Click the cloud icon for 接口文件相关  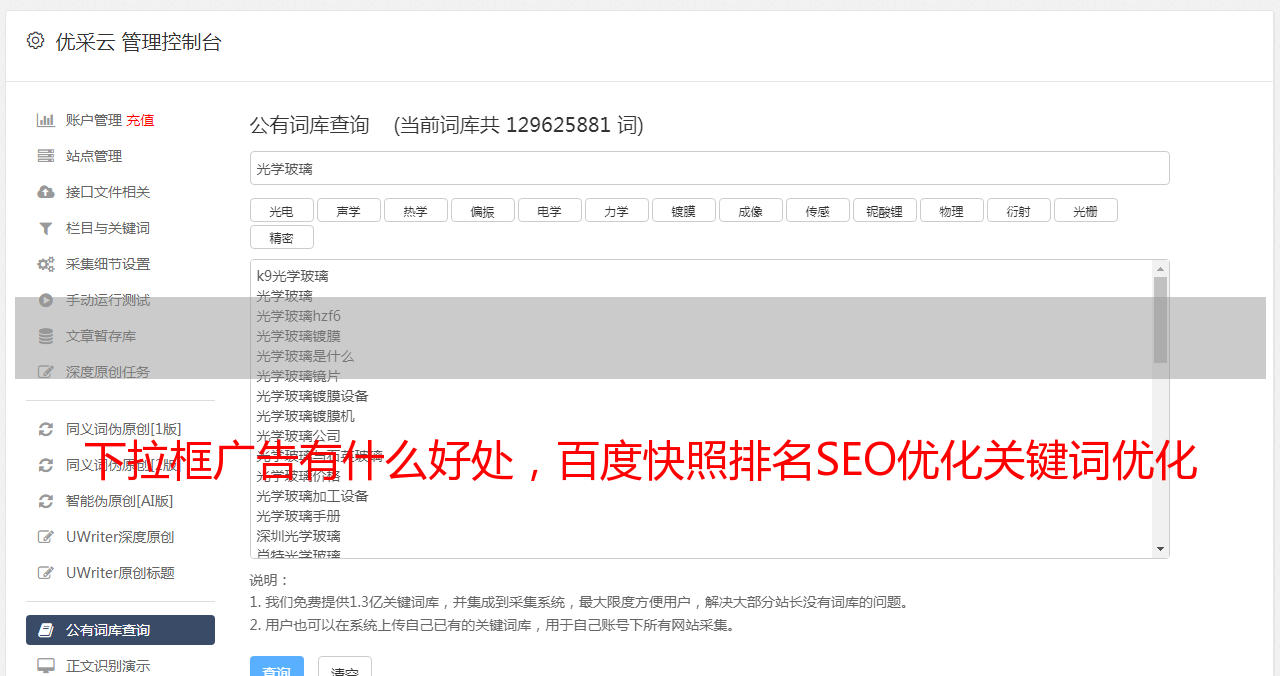click(x=45, y=192)
